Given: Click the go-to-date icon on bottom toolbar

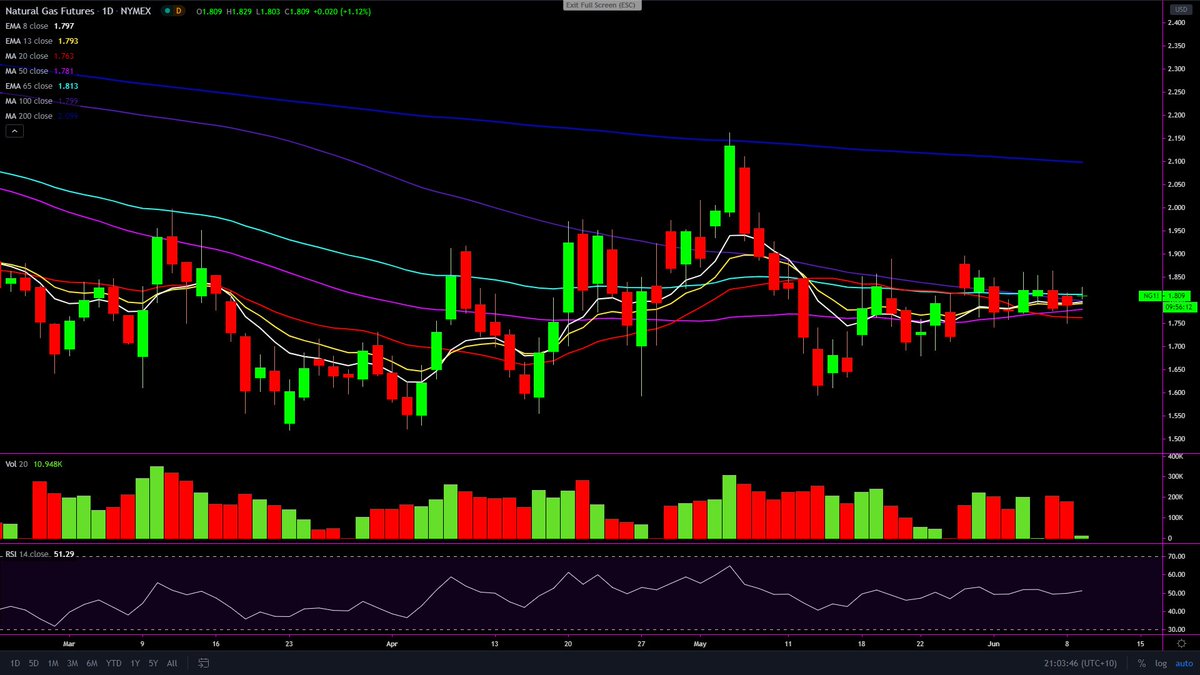Looking at the screenshot, I should pos(203,662).
